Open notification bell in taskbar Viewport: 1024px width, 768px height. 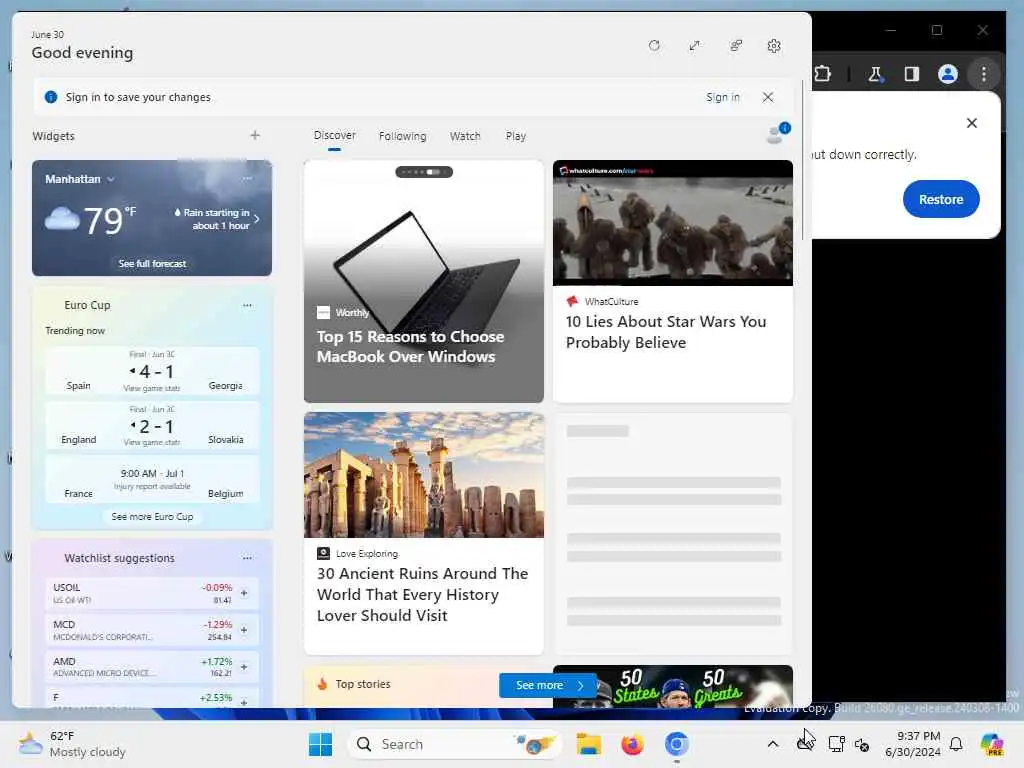coord(956,744)
